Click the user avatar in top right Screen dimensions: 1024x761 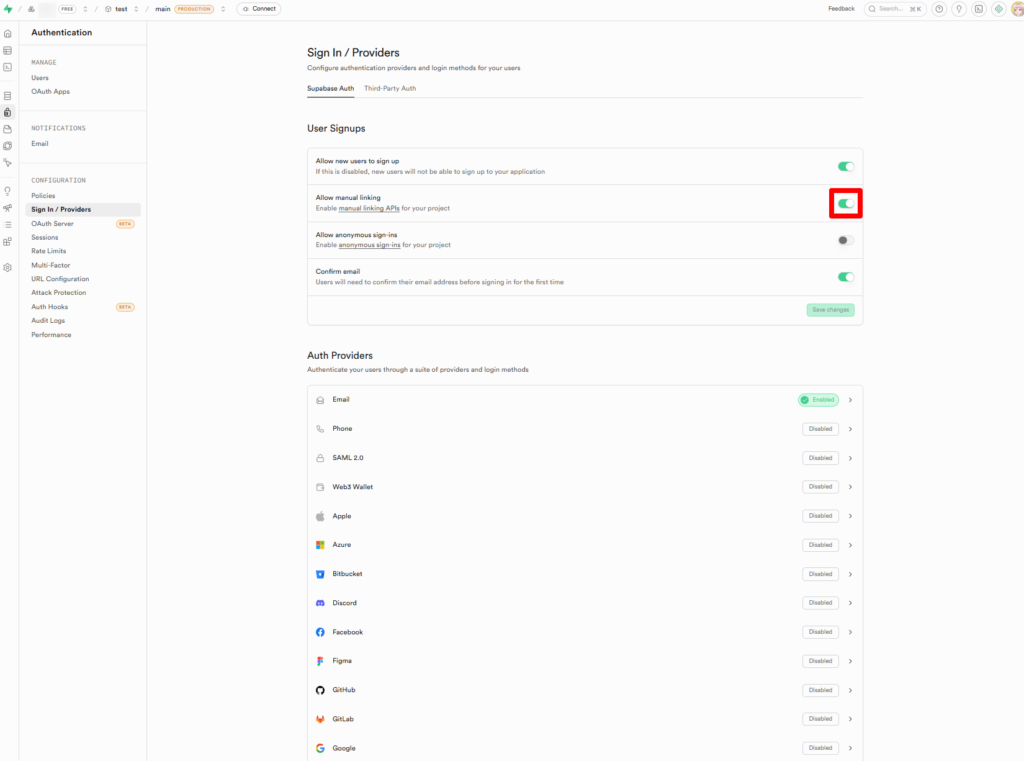[1017, 9]
